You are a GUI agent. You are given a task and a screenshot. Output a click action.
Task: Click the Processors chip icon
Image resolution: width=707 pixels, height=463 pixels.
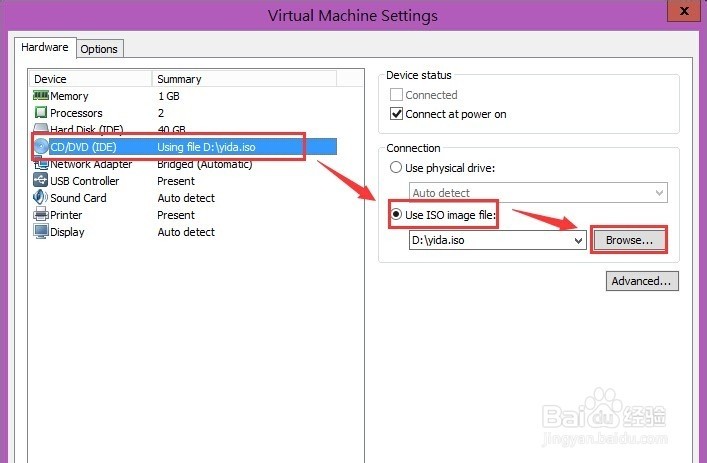(41, 112)
